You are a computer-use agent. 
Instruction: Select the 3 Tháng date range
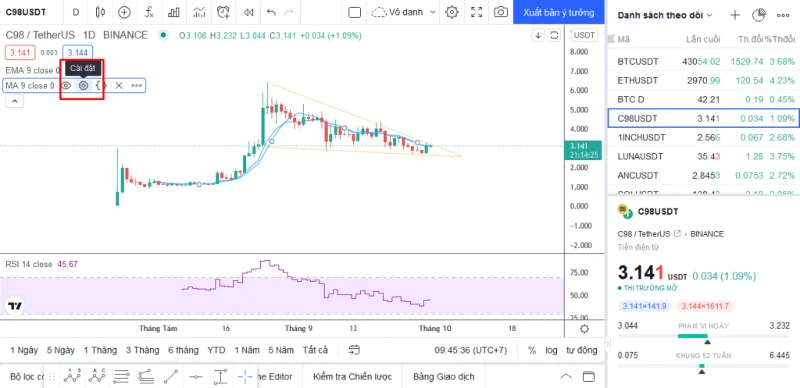point(143,350)
